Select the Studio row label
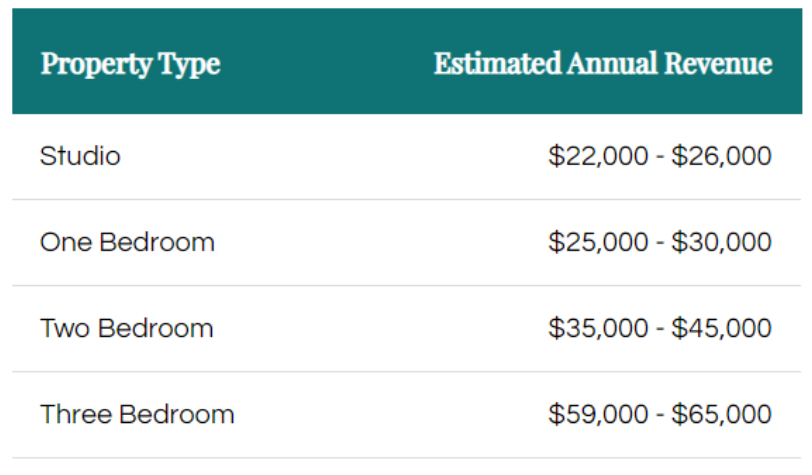This screenshot has width=812, height=475. point(80,156)
